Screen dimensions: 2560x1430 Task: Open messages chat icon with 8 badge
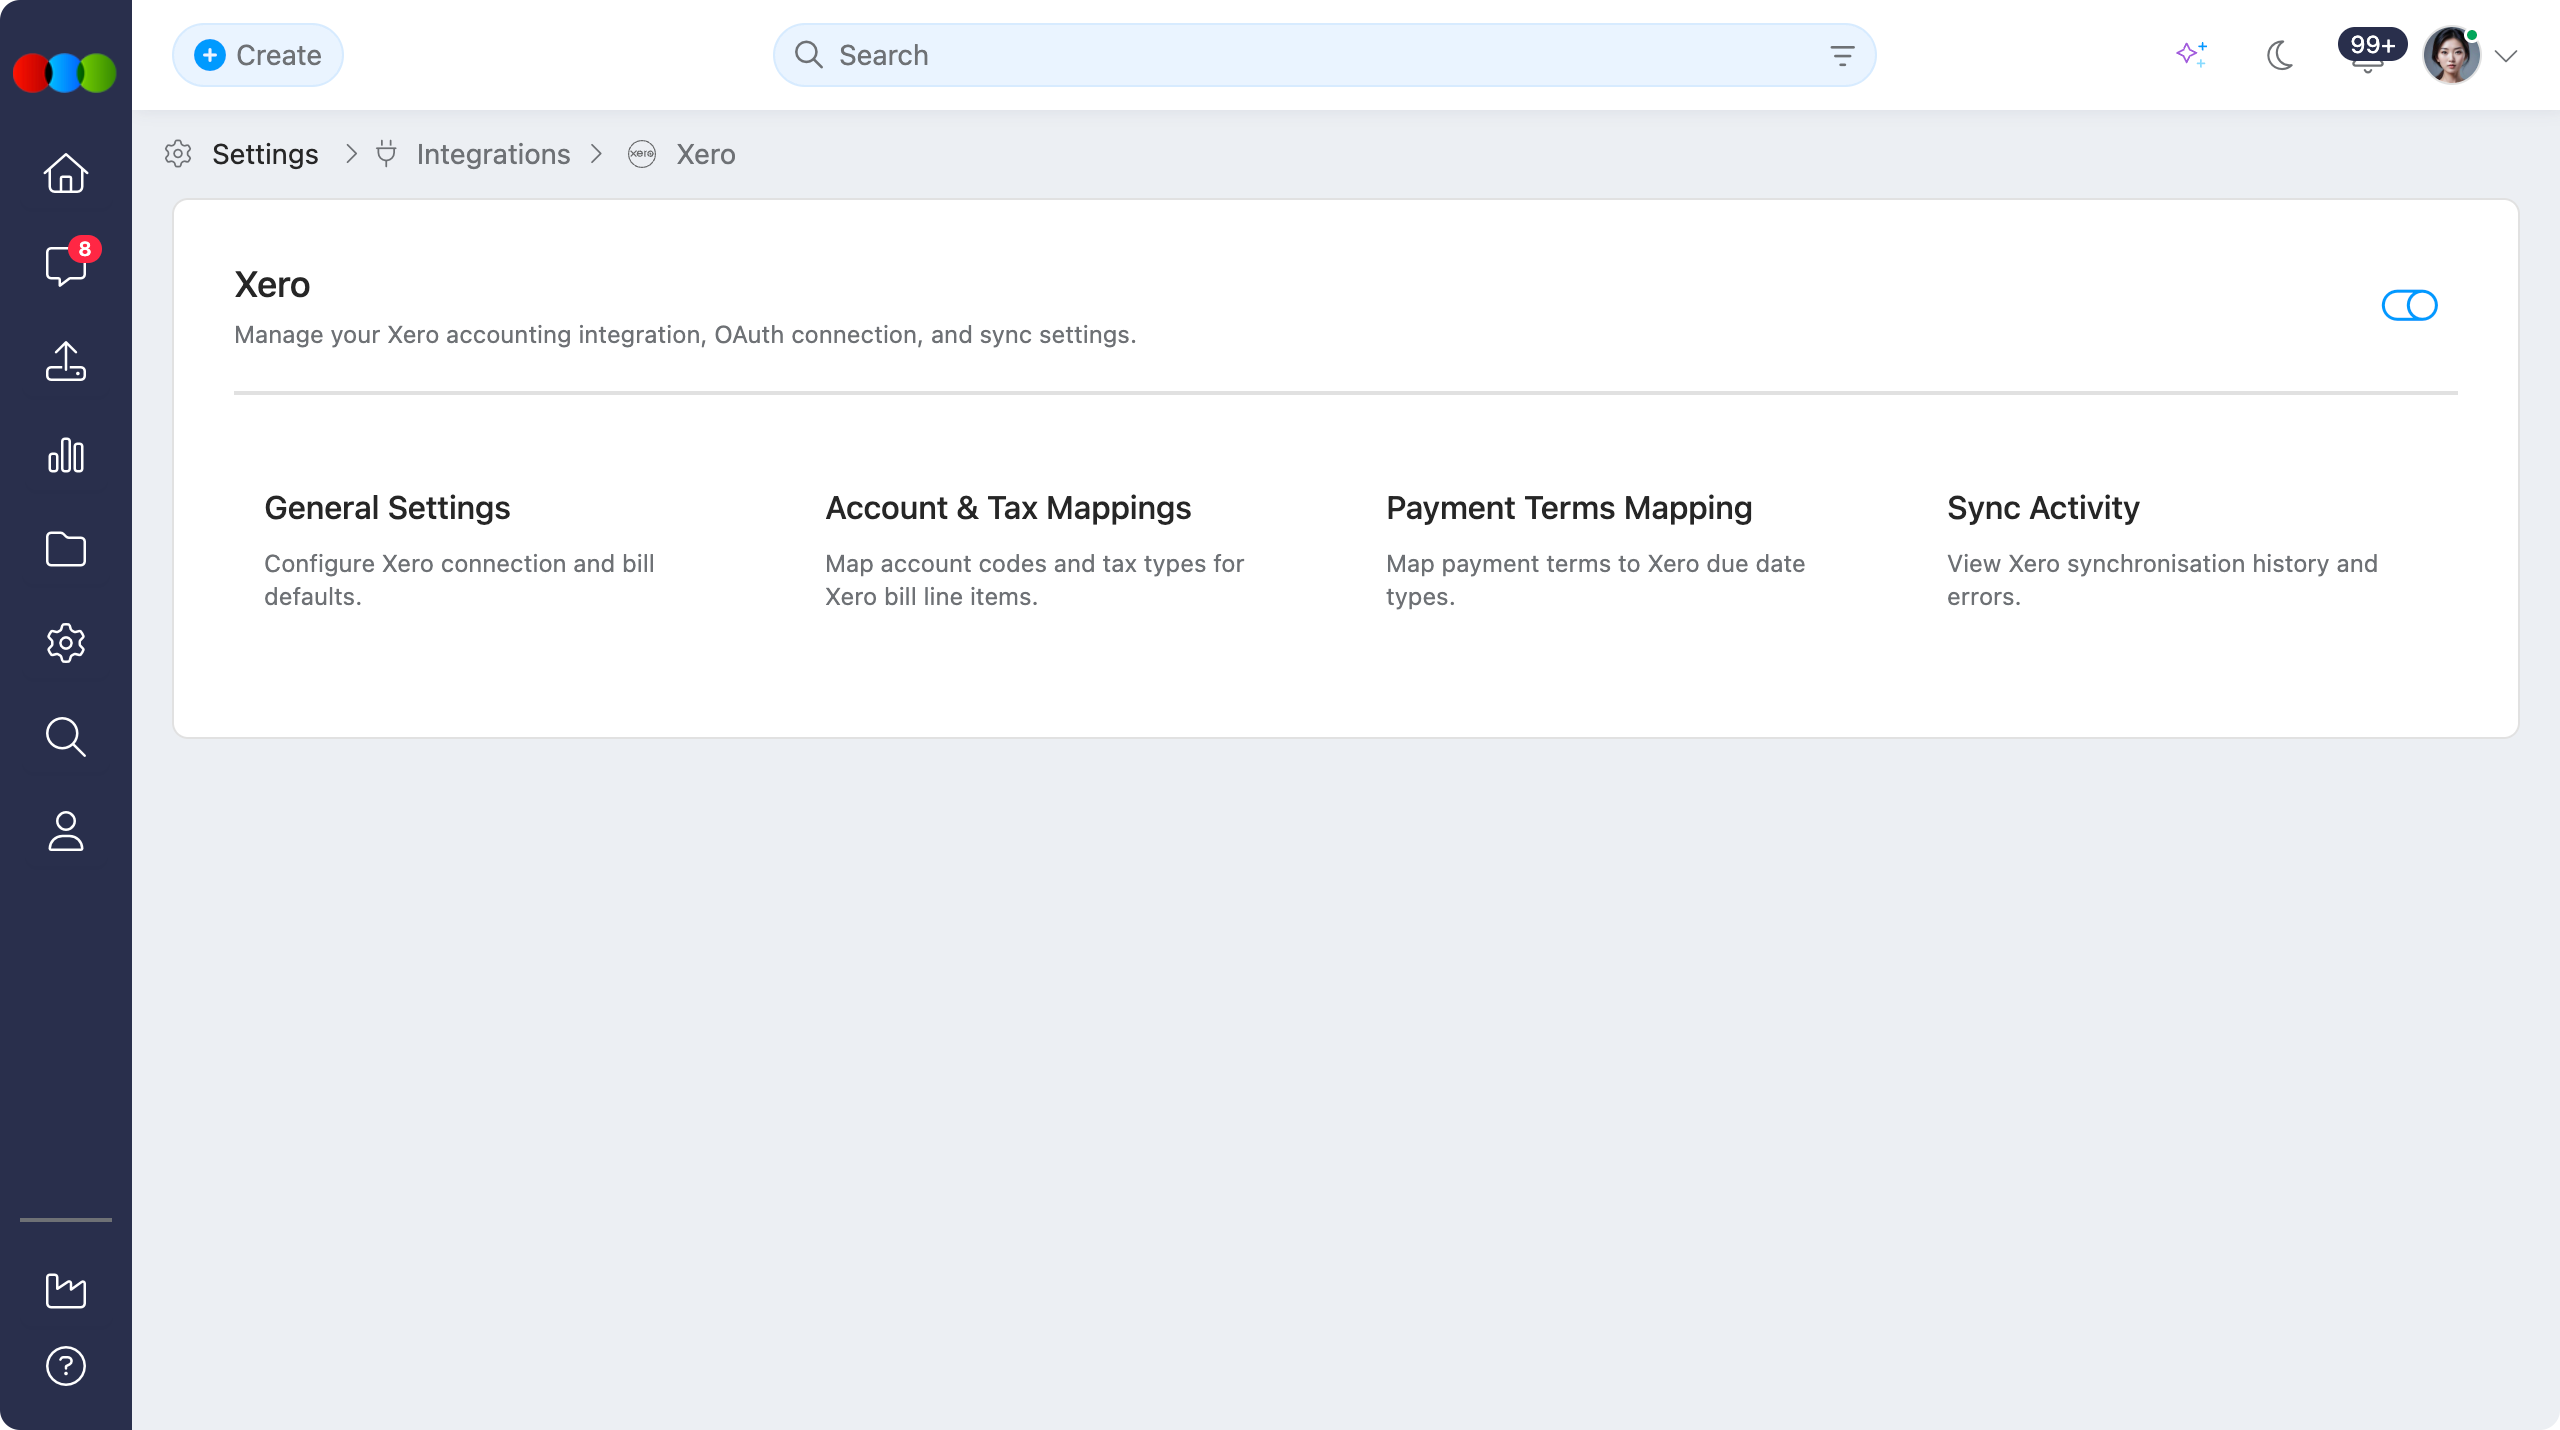[x=66, y=265]
